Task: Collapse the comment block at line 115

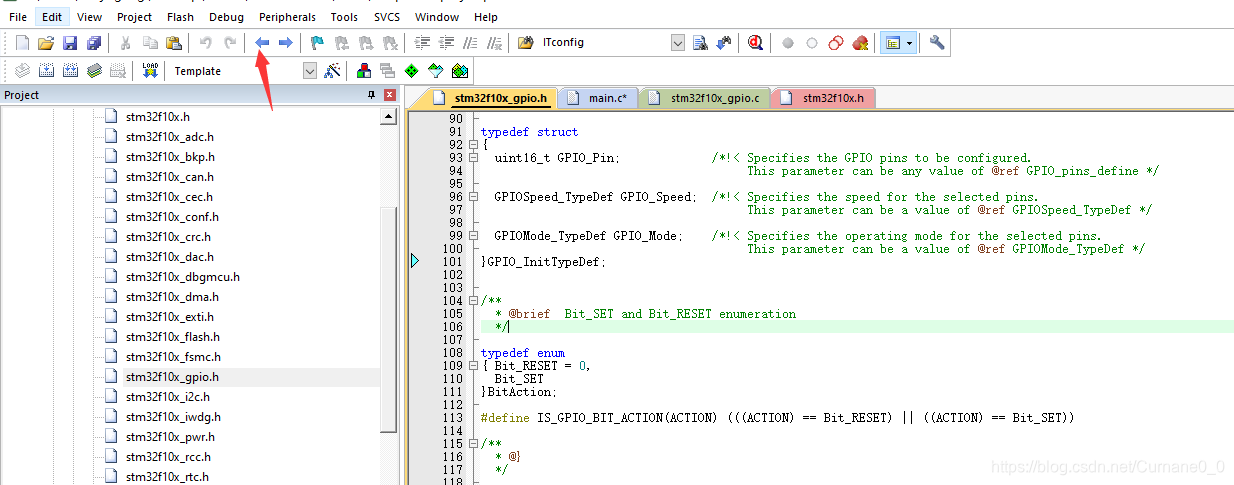Action: click(x=472, y=444)
